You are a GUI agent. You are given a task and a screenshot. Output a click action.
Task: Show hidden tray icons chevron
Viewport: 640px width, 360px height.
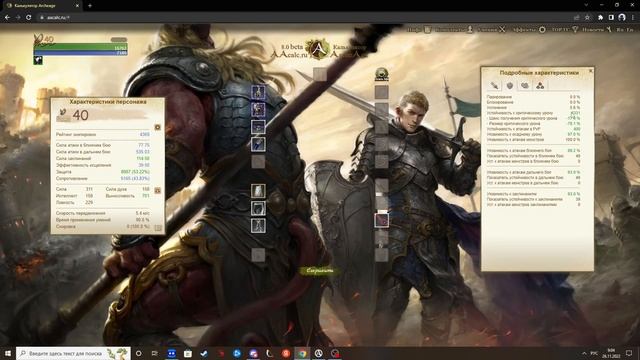point(584,353)
